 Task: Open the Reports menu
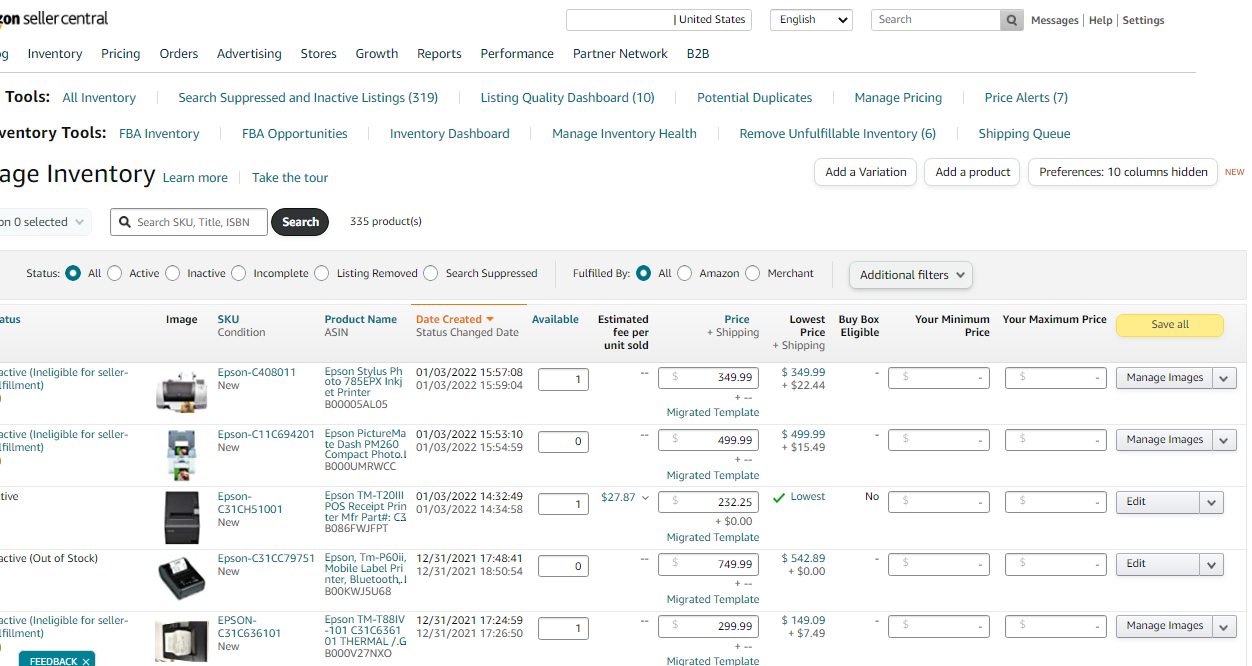(x=439, y=54)
